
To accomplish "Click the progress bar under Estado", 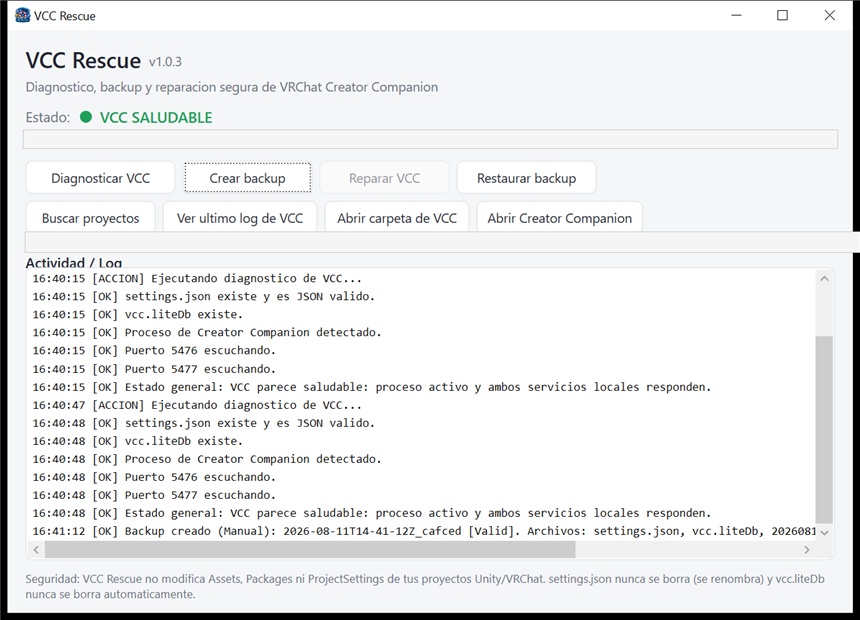I will coord(430,139).
